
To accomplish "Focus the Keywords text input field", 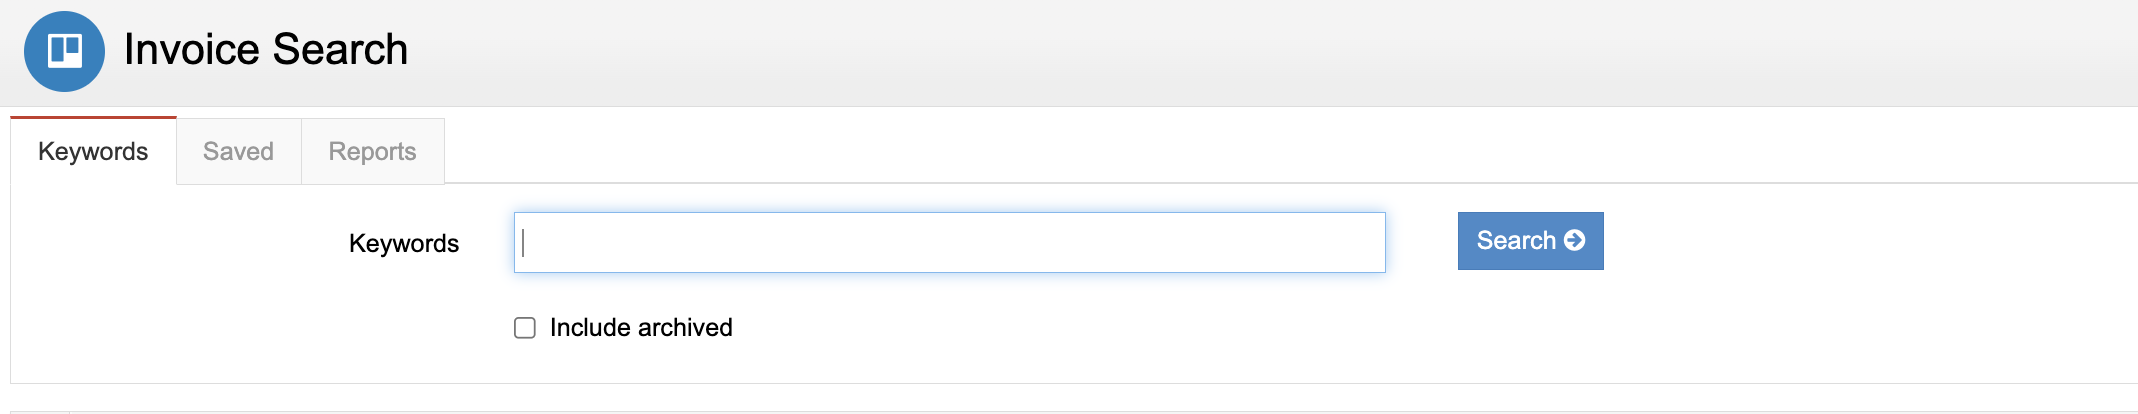I will click(x=949, y=242).
